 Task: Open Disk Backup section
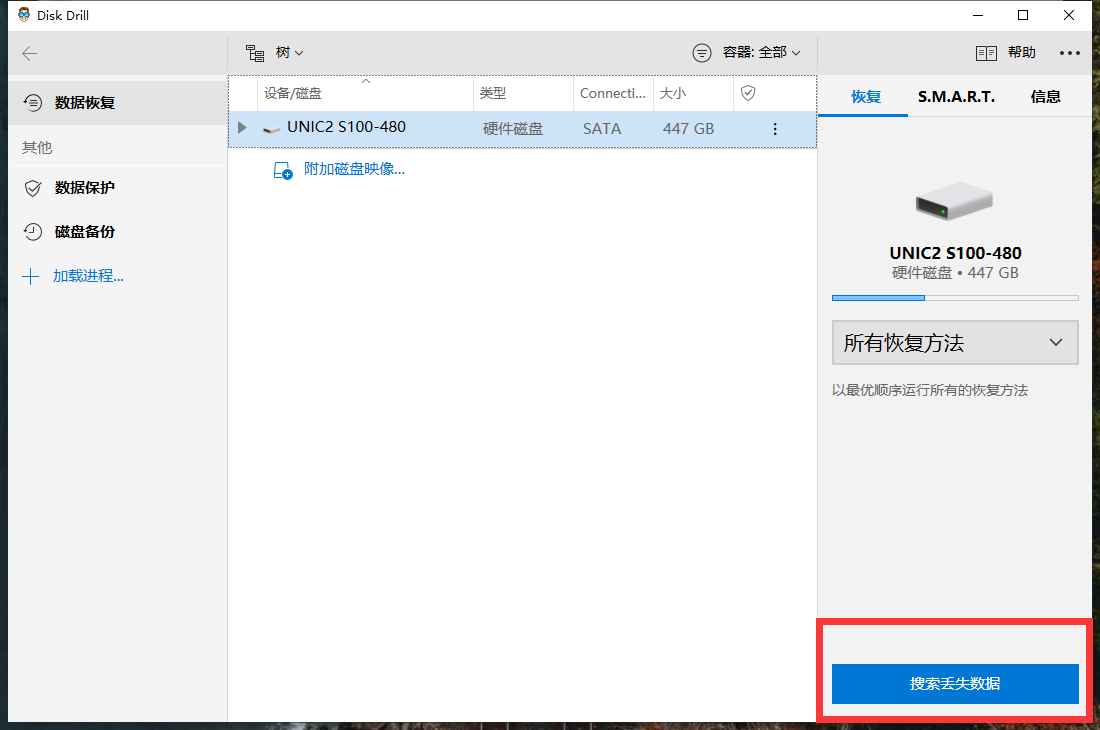(x=118, y=232)
